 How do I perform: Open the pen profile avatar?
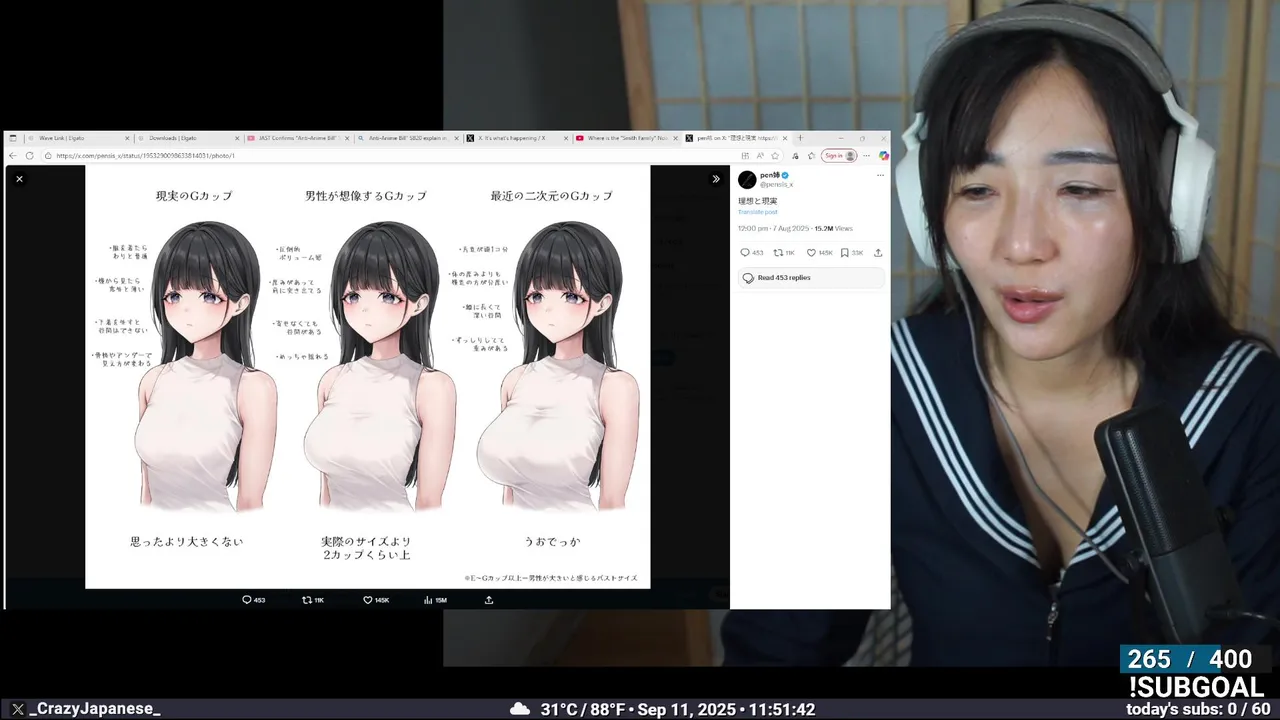click(747, 179)
